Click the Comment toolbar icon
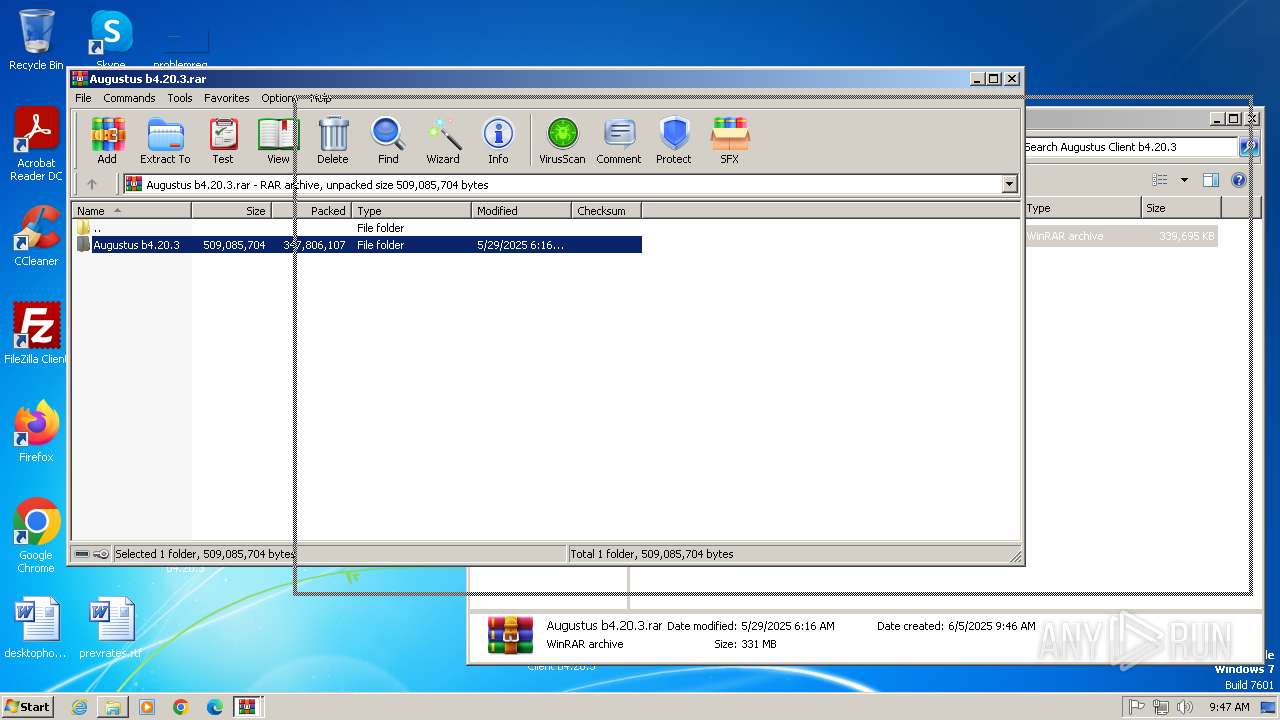This screenshot has width=1280, height=720. coord(619,140)
